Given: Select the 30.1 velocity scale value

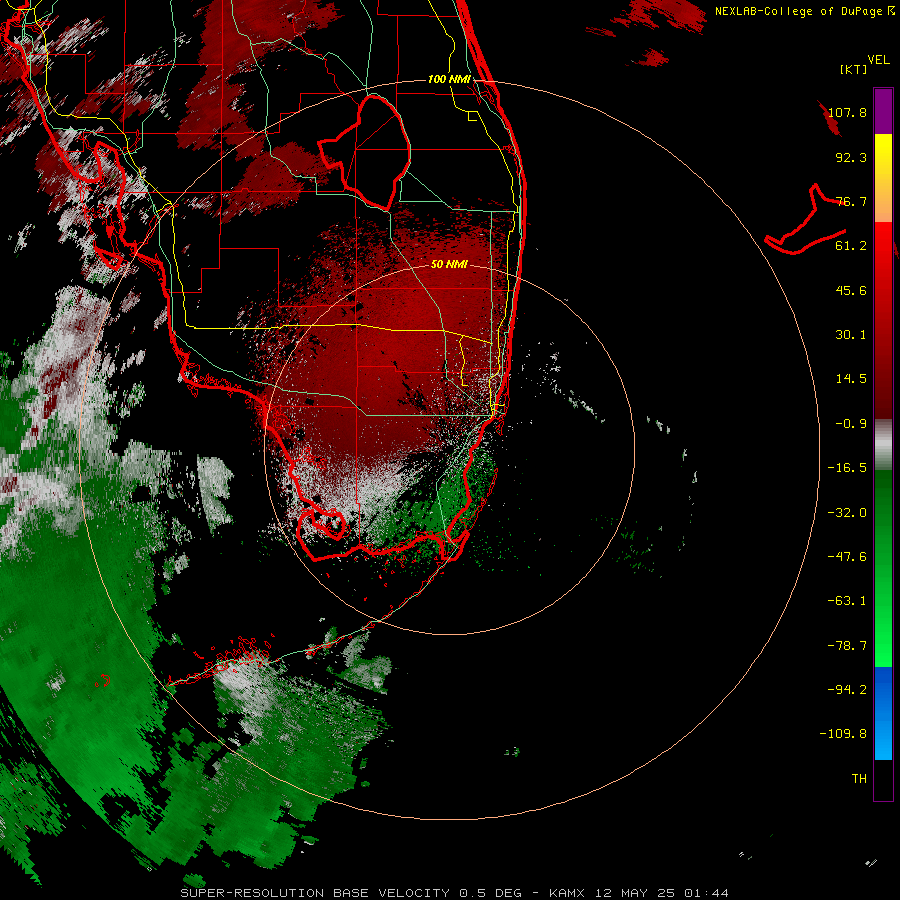Looking at the screenshot, I should coord(851,335).
